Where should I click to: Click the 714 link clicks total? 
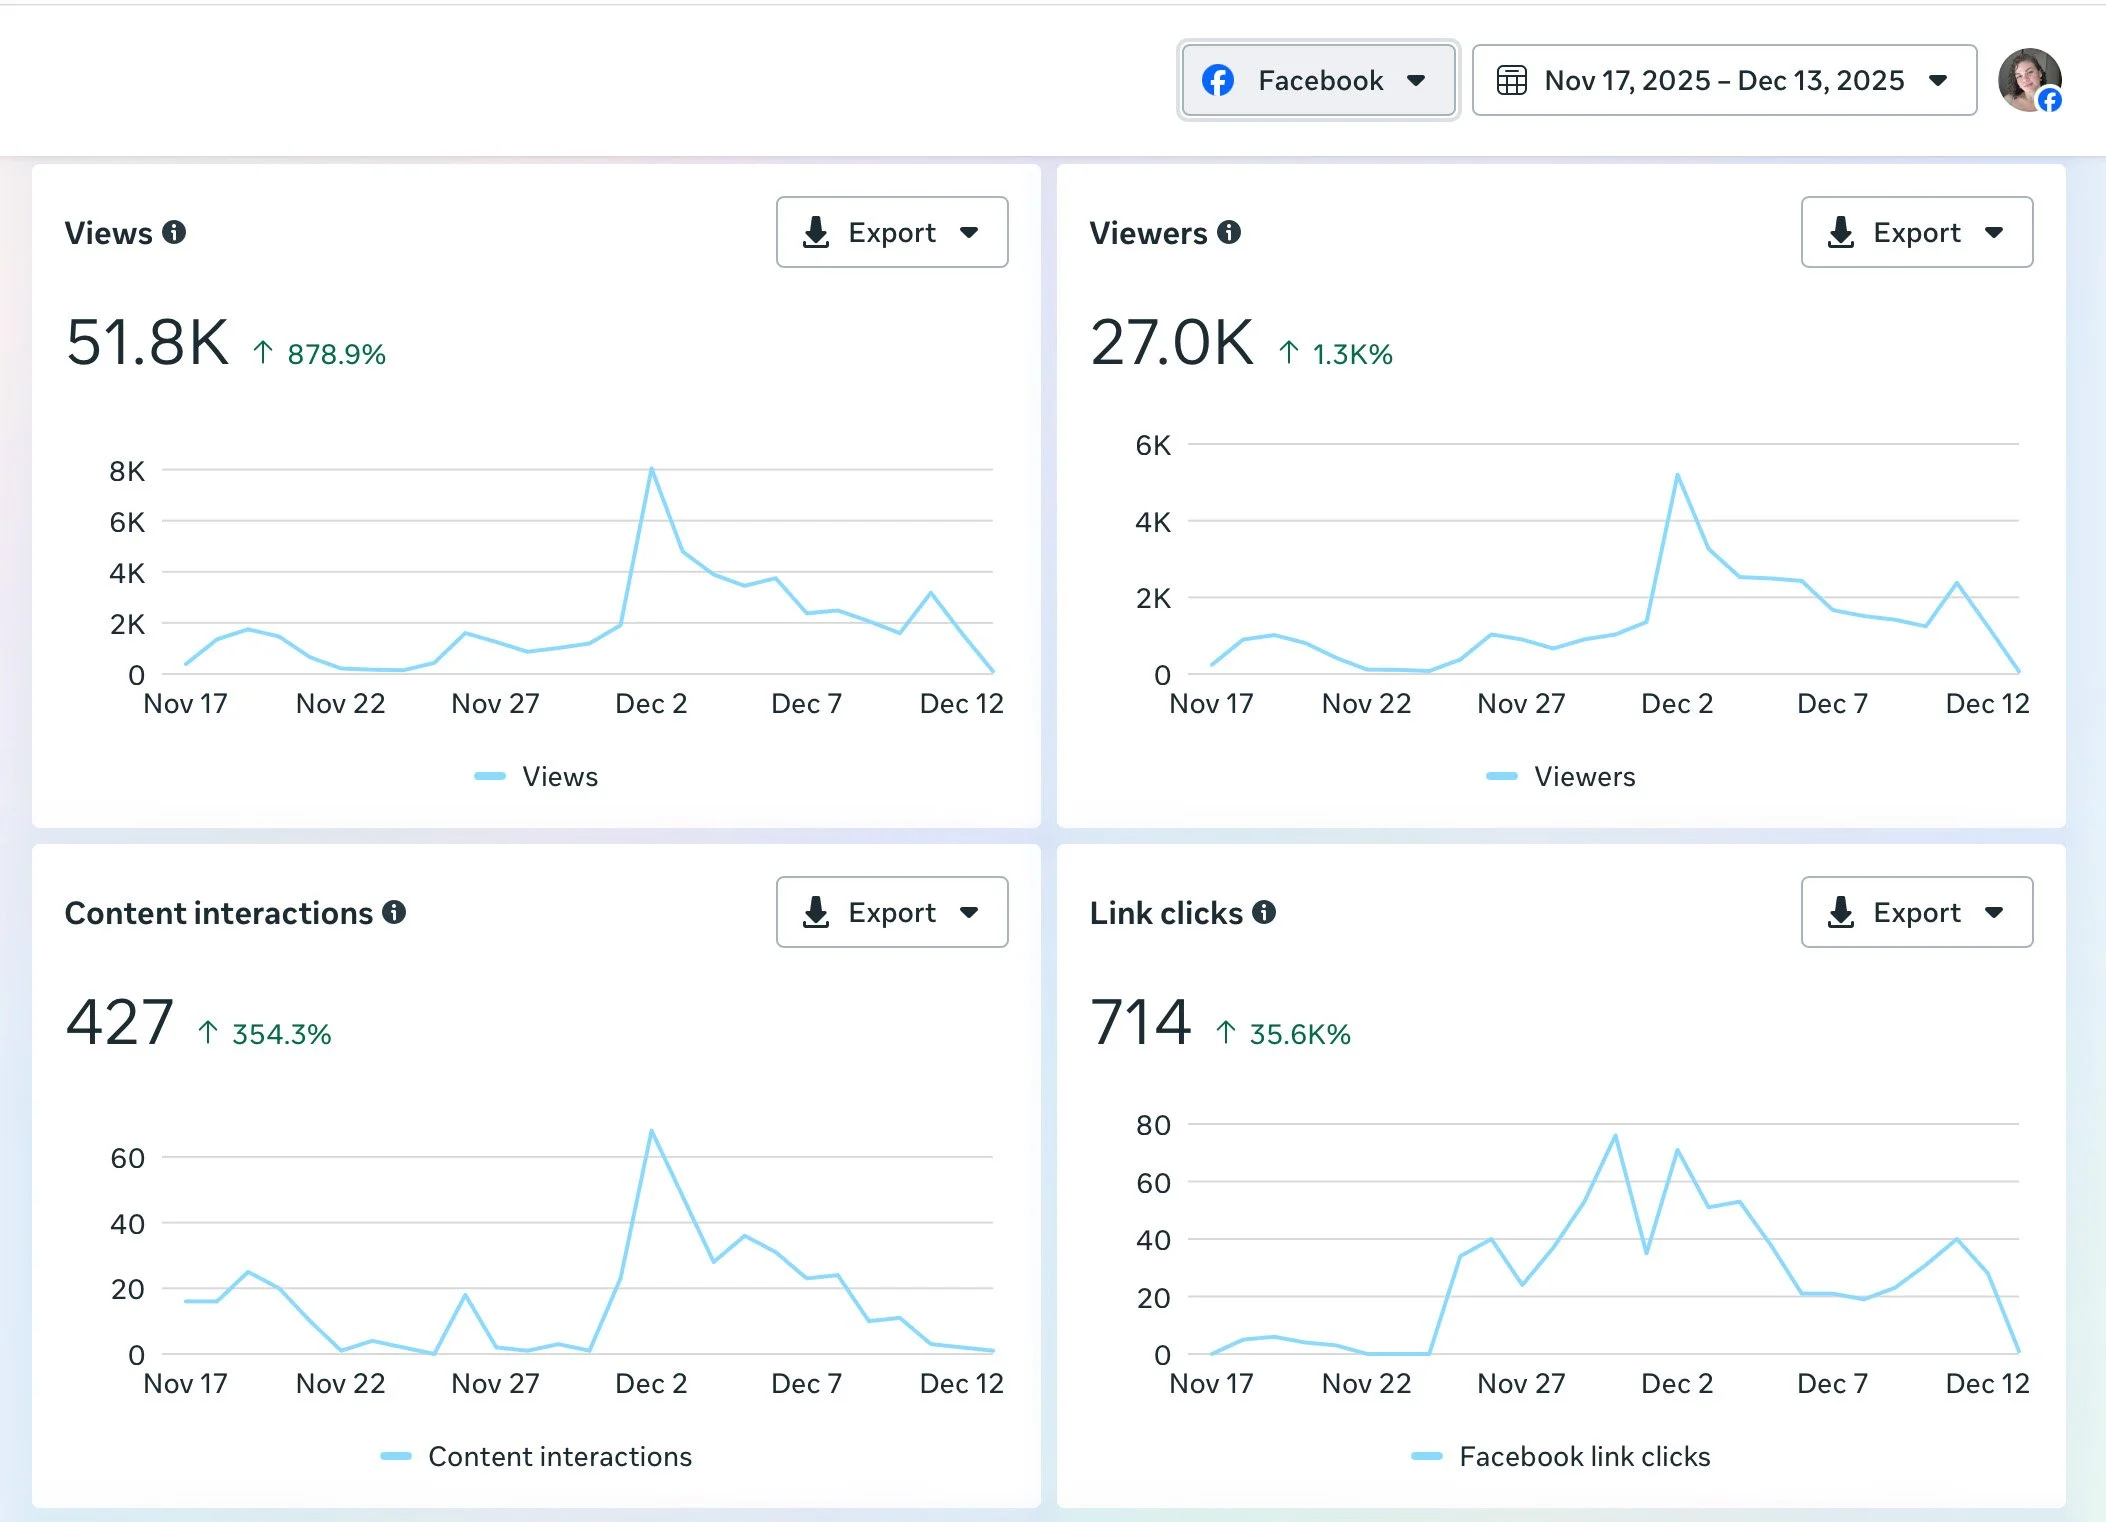pyautogui.click(x=1140, y=1022)
